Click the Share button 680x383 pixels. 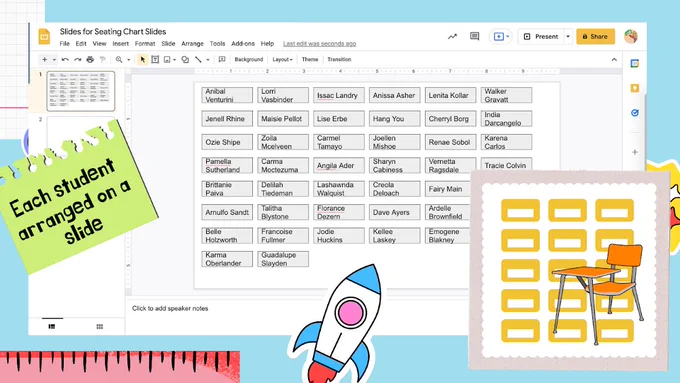tap(595, 36)
